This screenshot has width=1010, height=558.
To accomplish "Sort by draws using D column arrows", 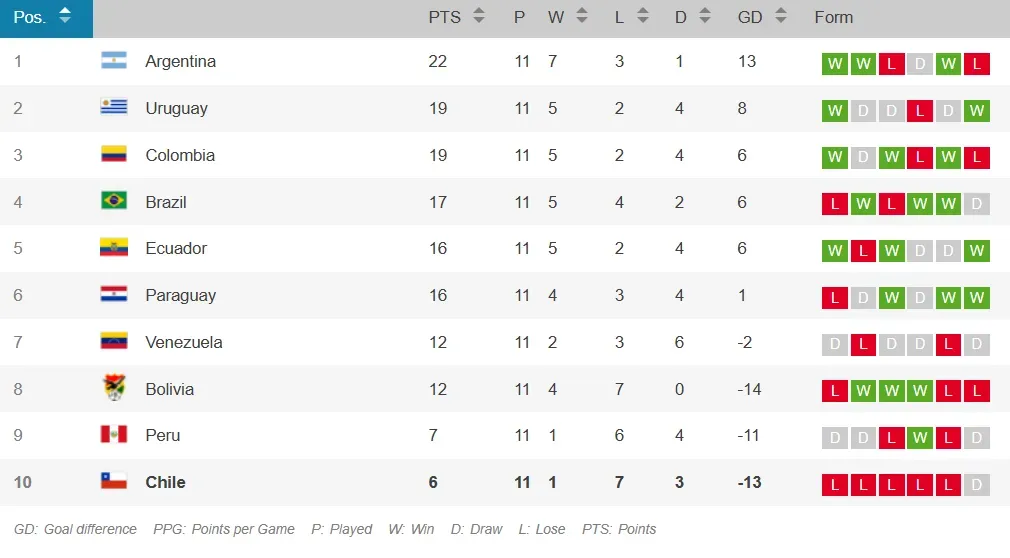I will pos(705,17).
